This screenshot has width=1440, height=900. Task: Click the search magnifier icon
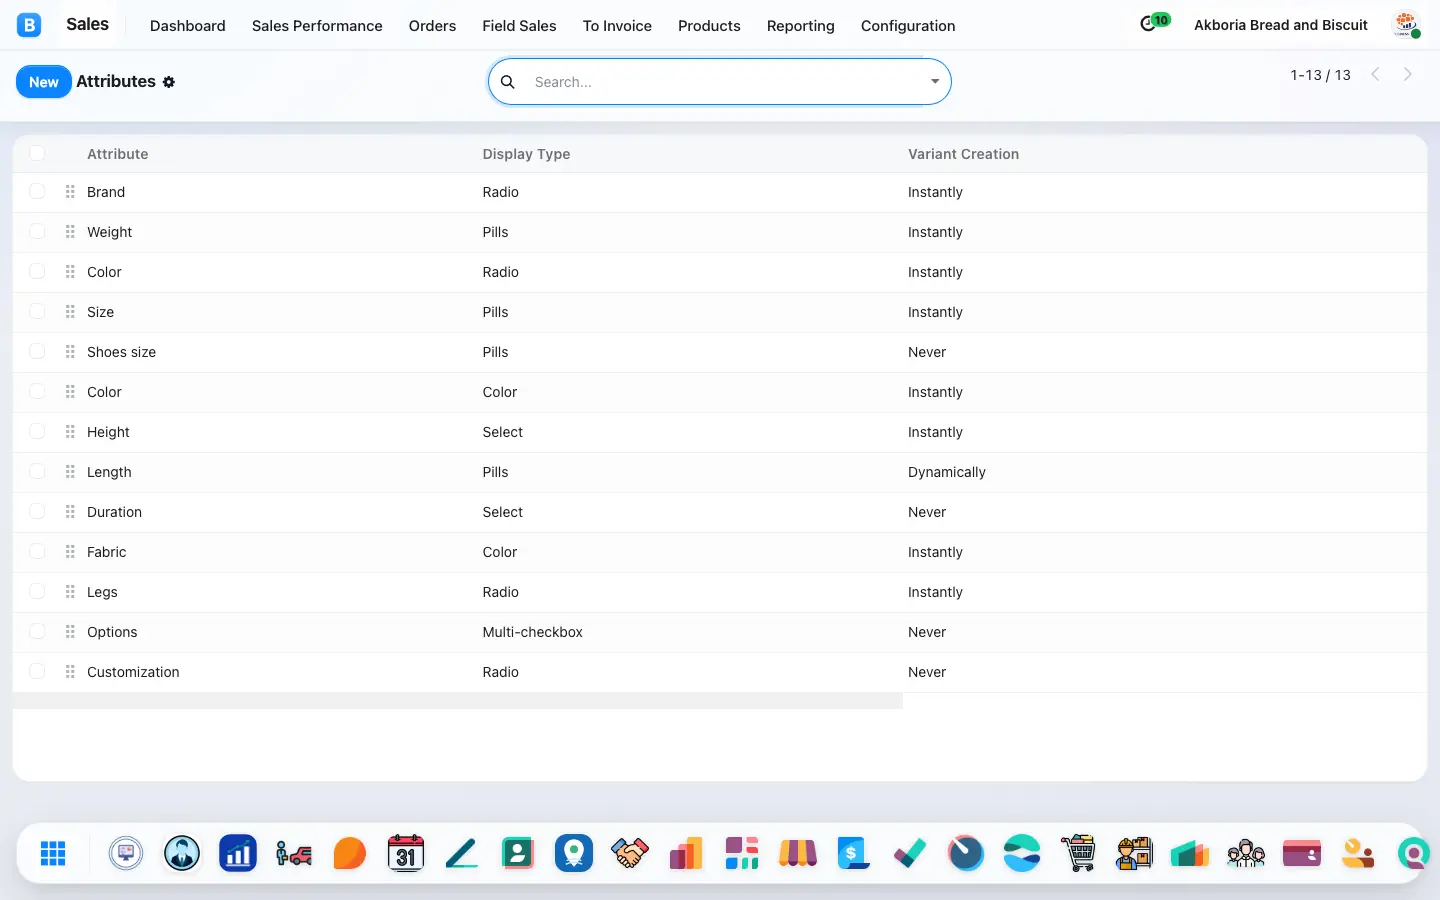(508, 82)
